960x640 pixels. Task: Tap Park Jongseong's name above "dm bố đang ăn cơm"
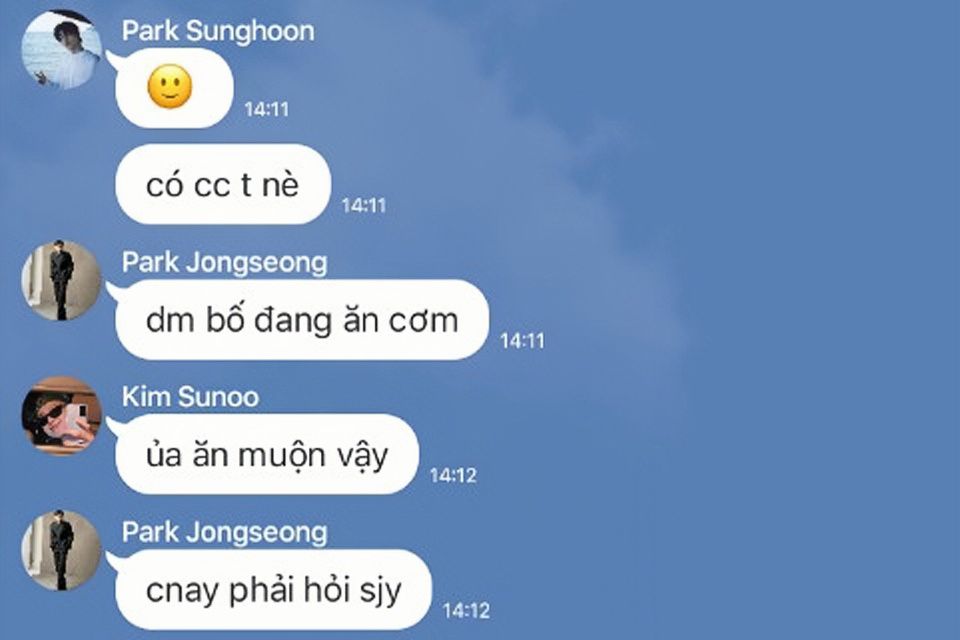click(225, 263)
